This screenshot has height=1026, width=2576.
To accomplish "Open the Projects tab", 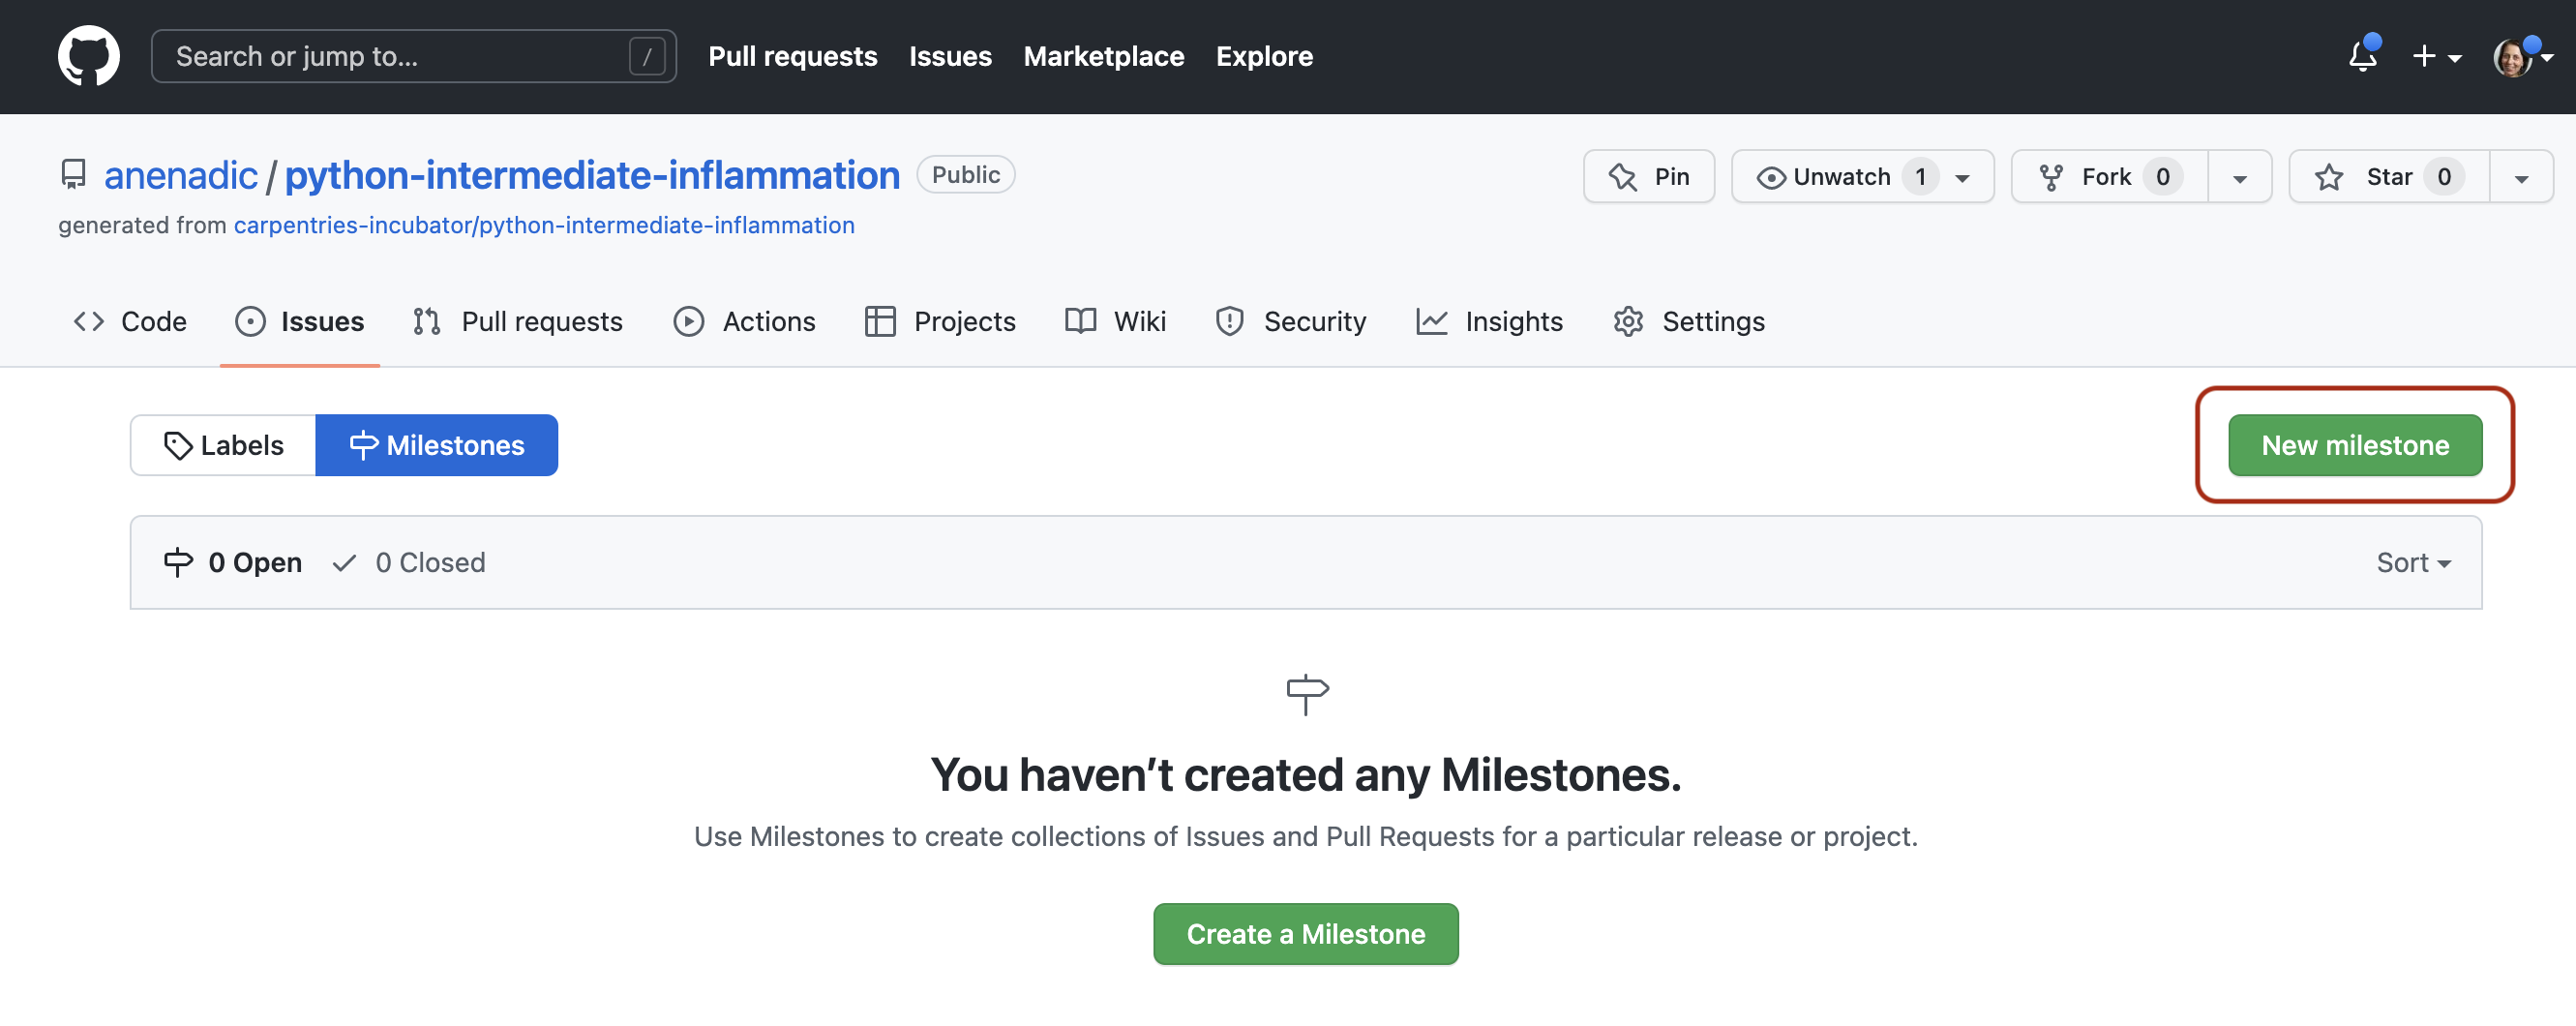I will pos(940,321).
